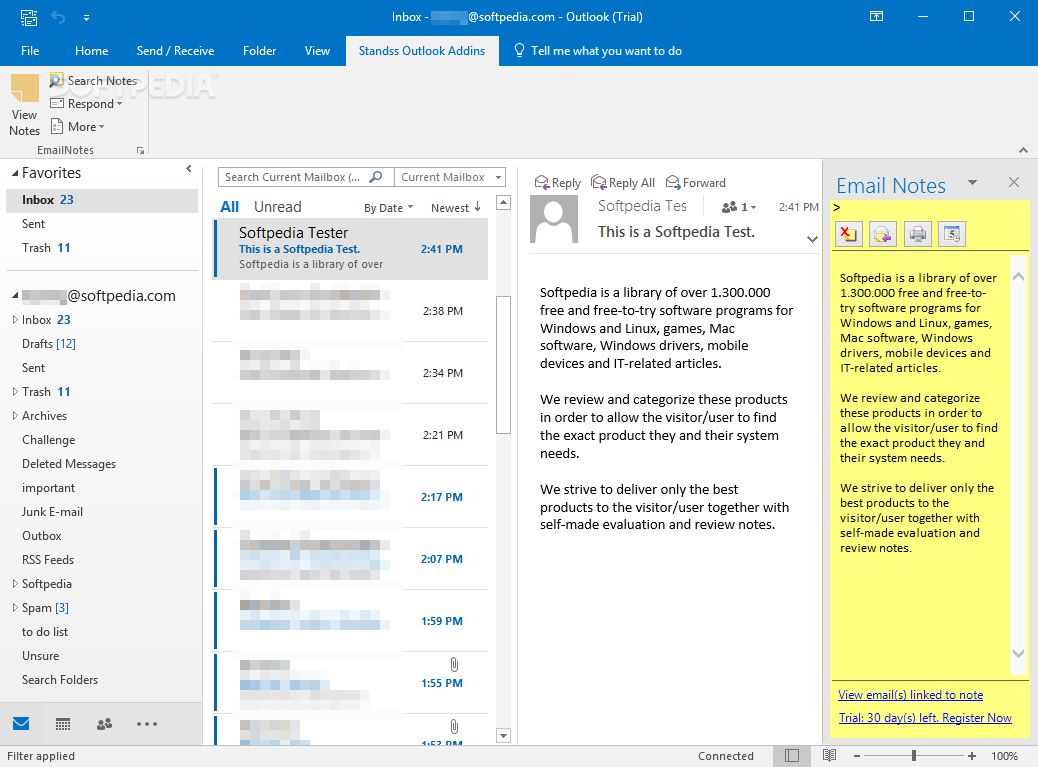Open the Junk E-mail folder
This screenshot has width=1038, height=767.
[52, 512]
